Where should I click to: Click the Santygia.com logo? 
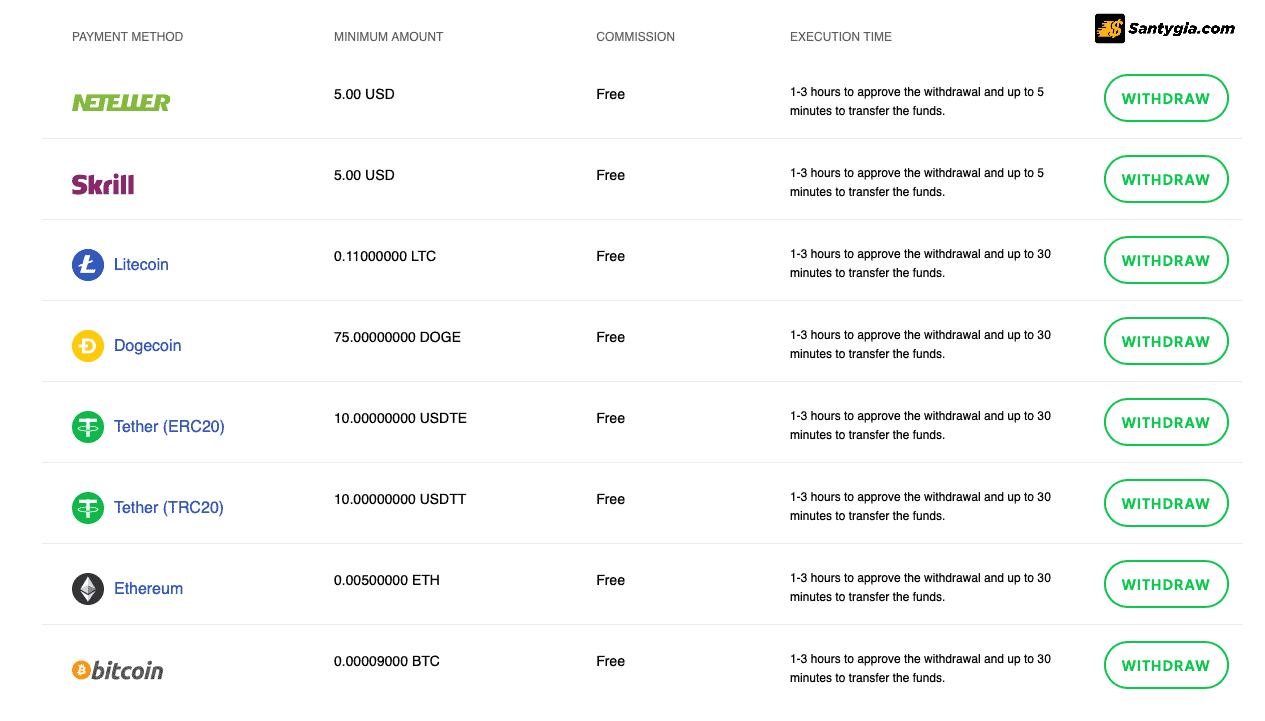(x=1165, y=28)
